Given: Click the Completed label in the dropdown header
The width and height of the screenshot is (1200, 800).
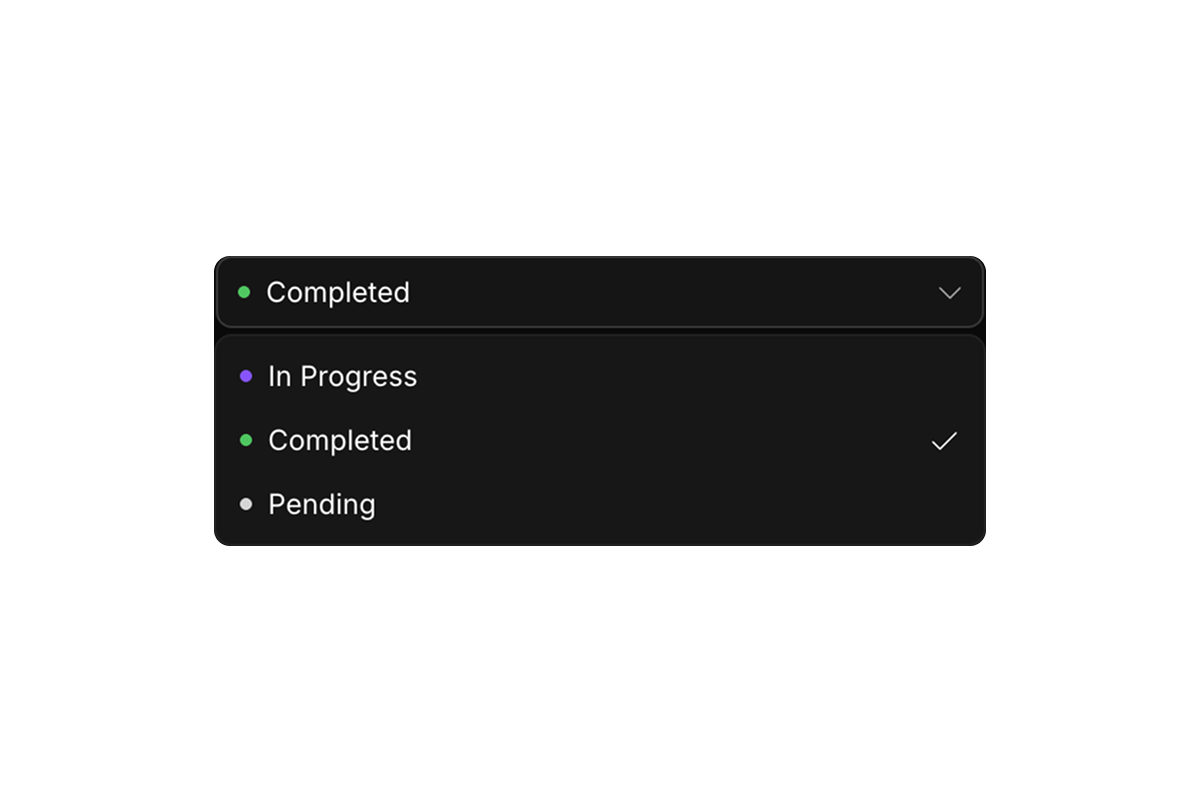Looking at the screenshot, I should [x=338, y=292].
